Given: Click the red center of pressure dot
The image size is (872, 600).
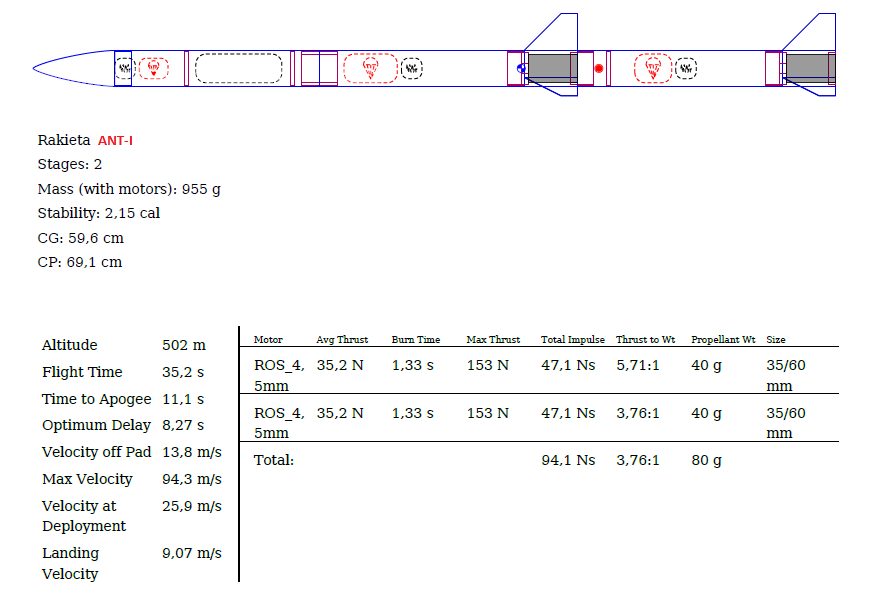Looking at the screenshot, I should (x=599, y=68).
